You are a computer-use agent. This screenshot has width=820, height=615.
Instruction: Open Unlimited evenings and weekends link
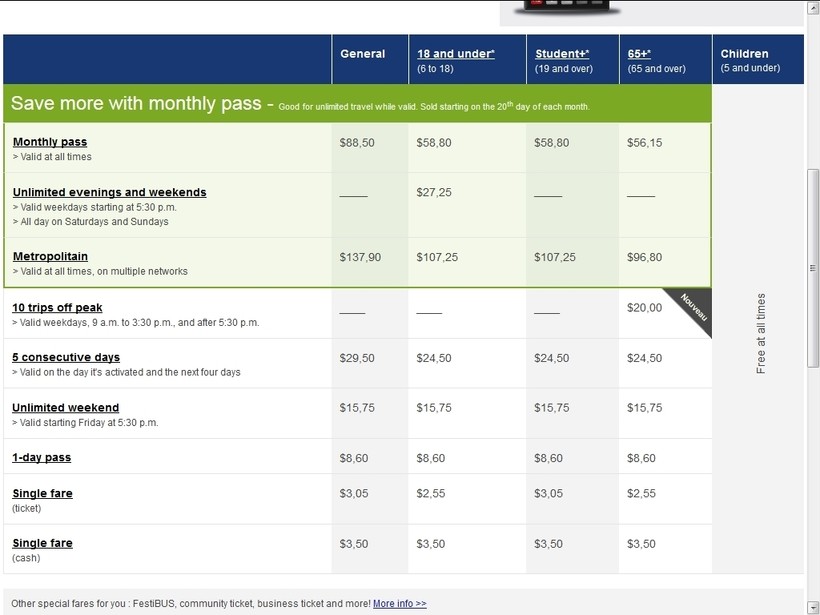click(109, 192)
